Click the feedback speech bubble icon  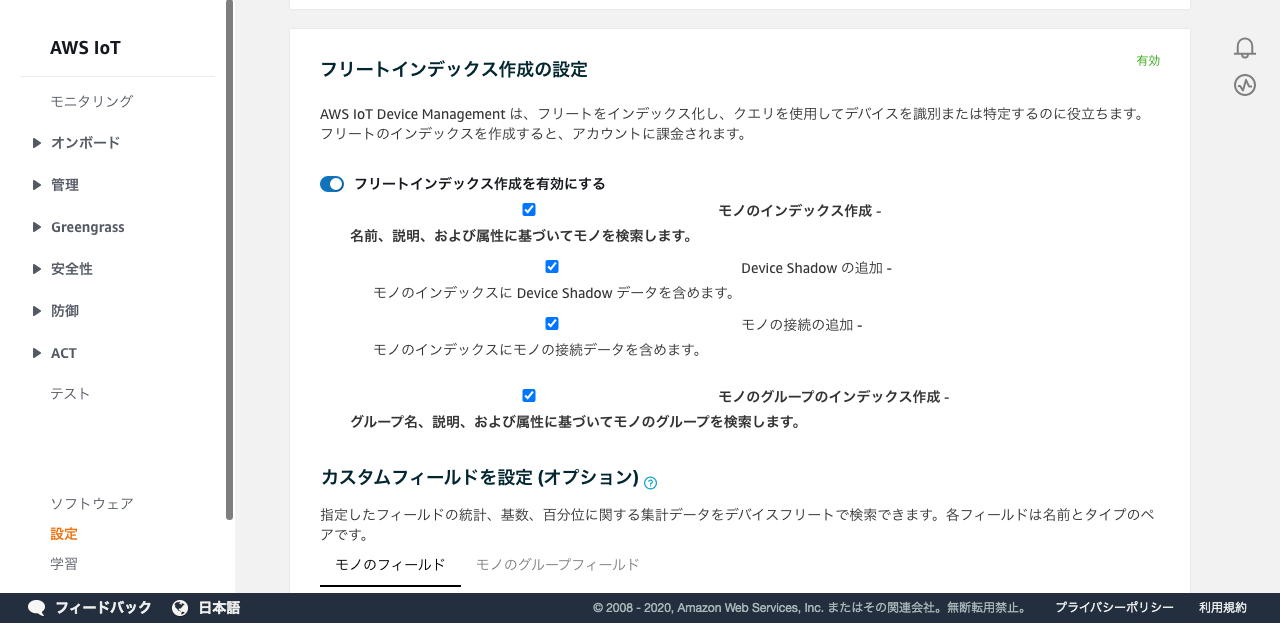click(37, 608)
